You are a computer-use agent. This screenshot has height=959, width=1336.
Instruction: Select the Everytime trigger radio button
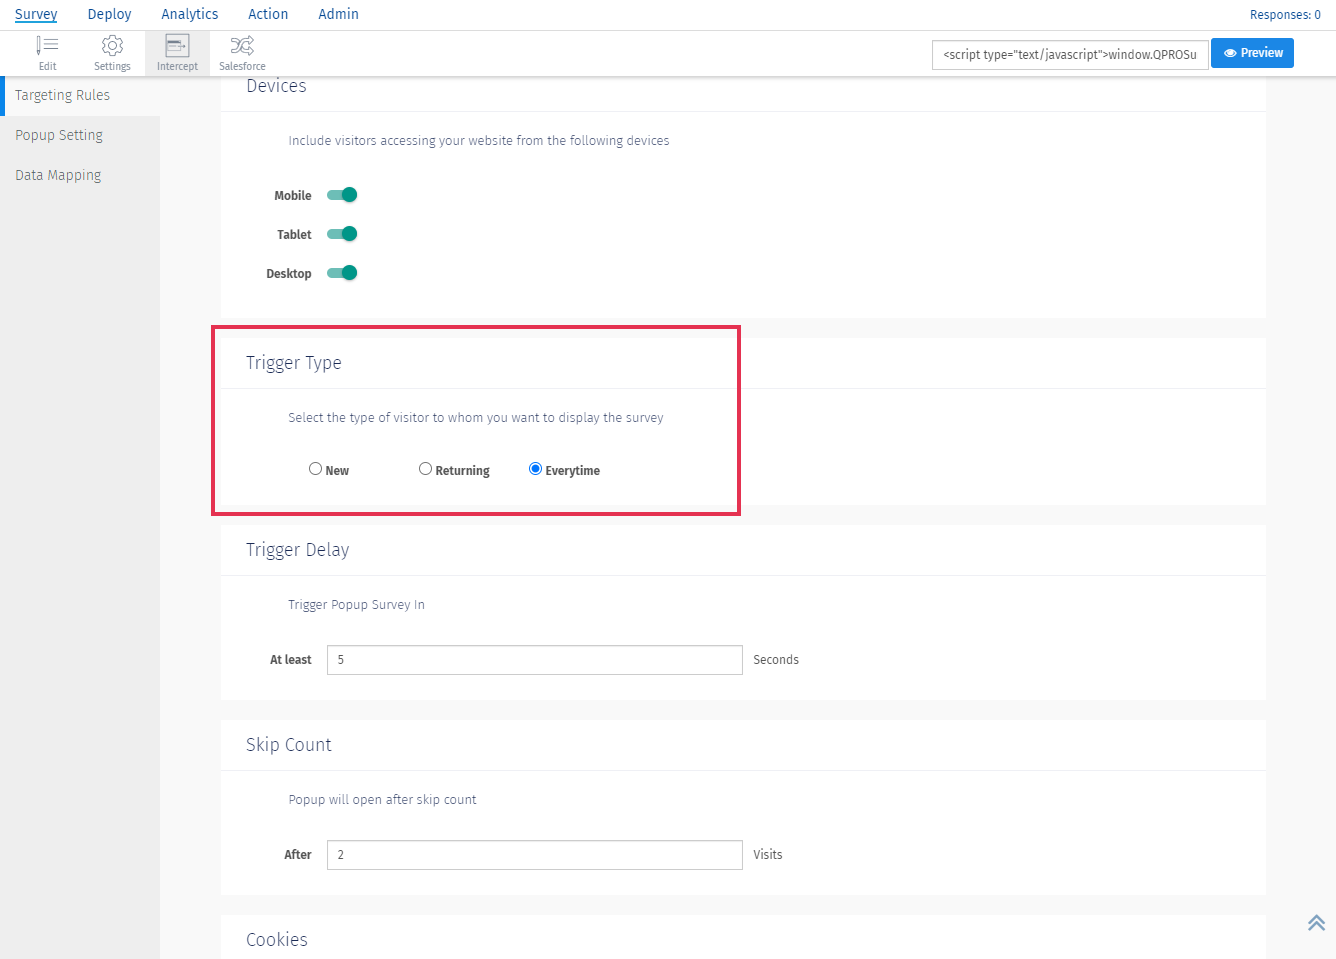(535, 469)
